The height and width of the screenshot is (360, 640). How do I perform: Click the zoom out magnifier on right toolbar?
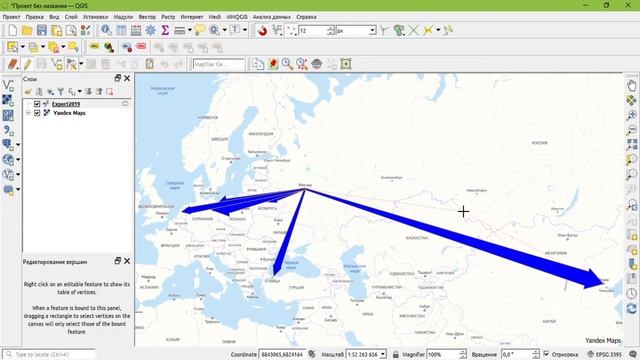pyautogui.click(x=631, y=130)
